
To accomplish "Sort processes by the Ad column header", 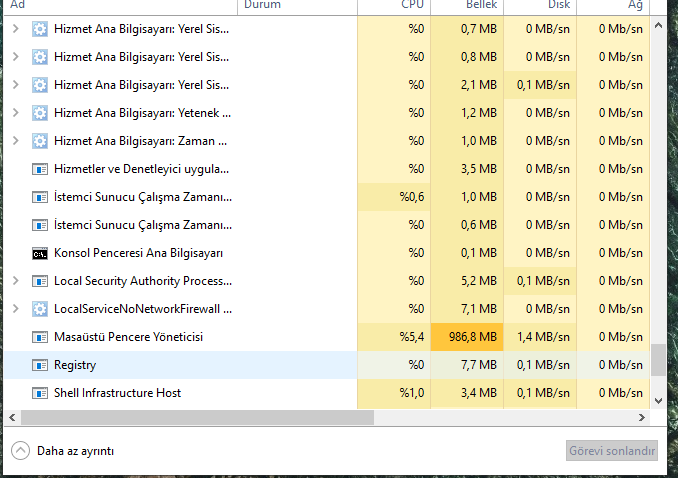I will (x=121, y=6).
